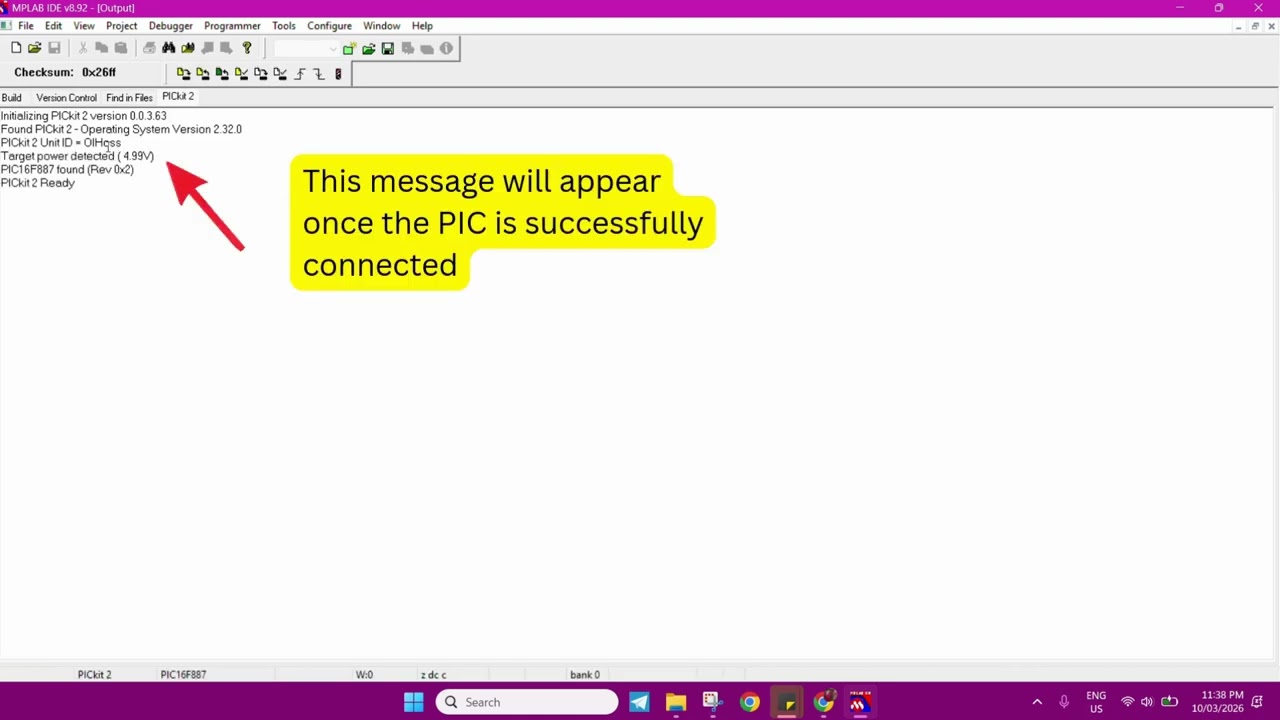Screen dimensions: 1280x720
Task: Expand the hidden system tray icons chevron
Action: click(1037, 702)
